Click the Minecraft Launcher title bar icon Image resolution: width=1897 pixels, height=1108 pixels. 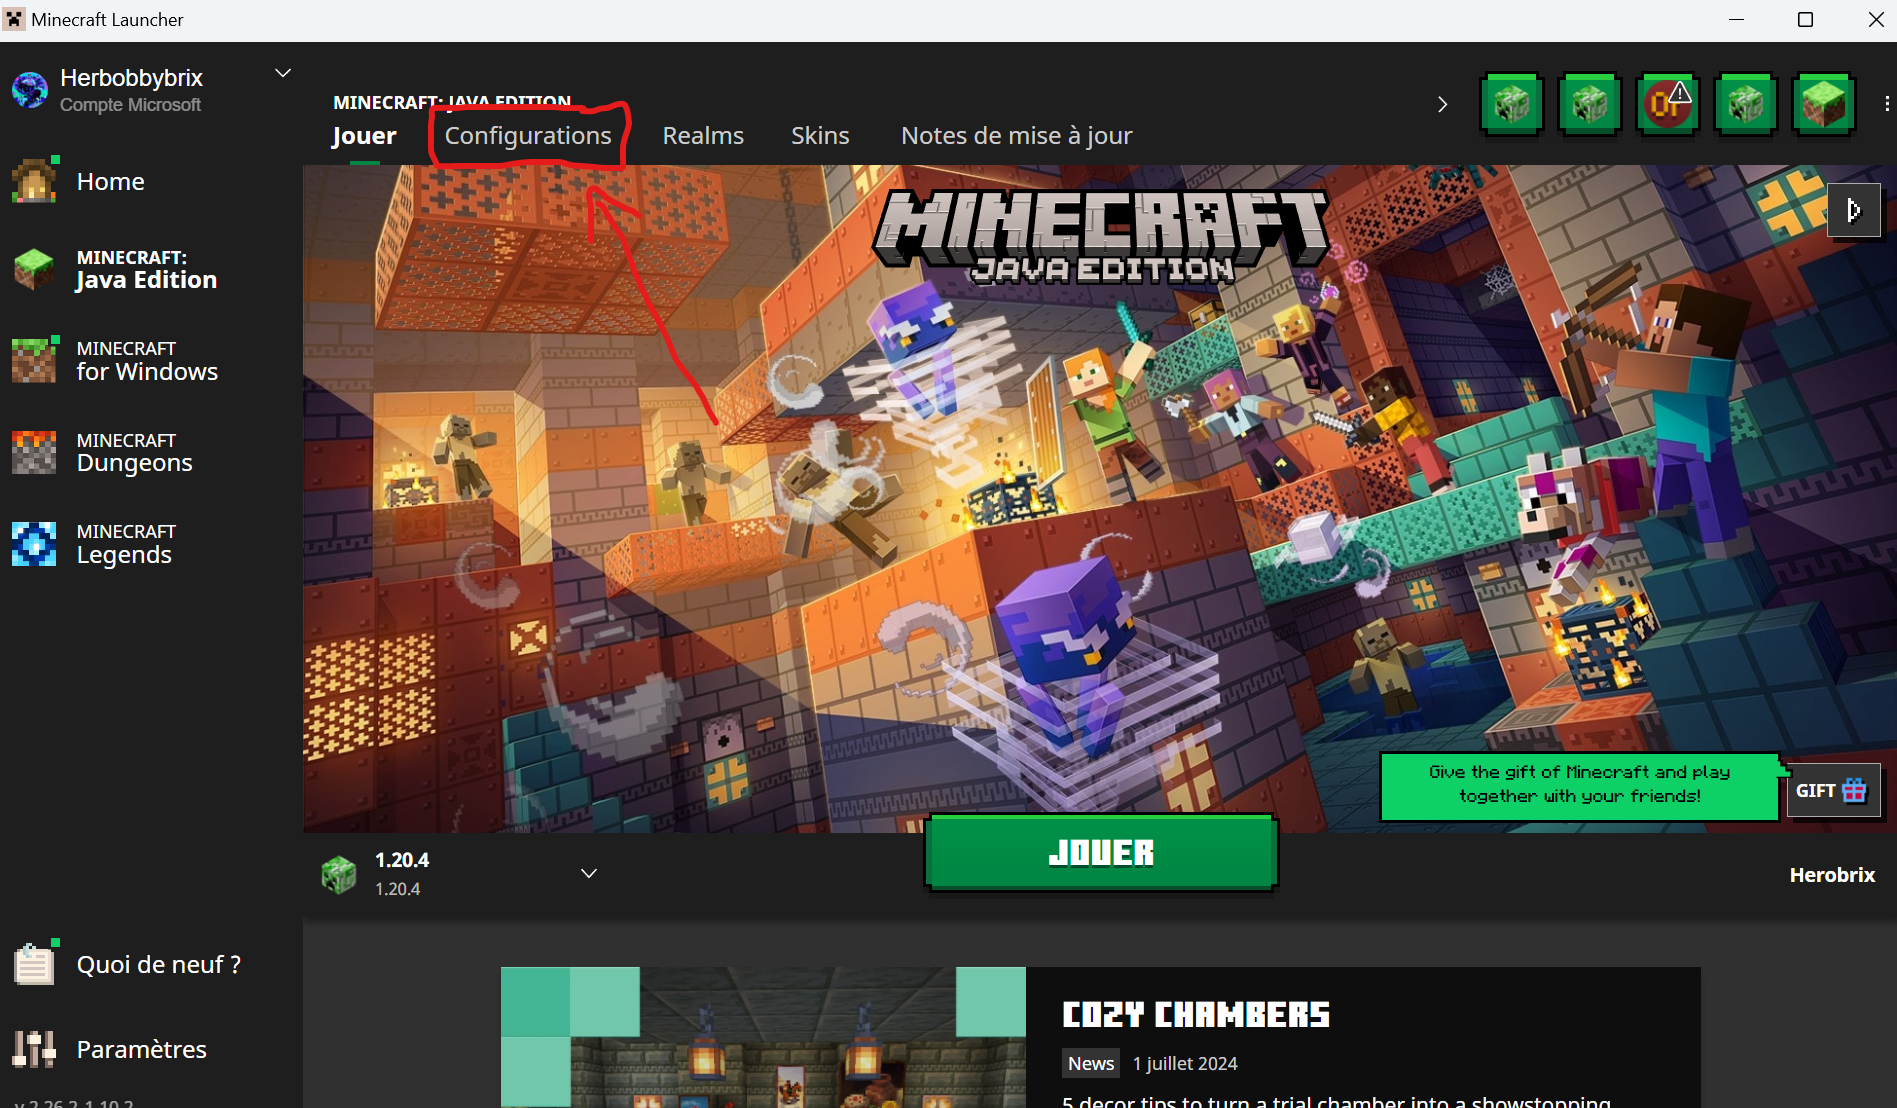click(14, 19)
